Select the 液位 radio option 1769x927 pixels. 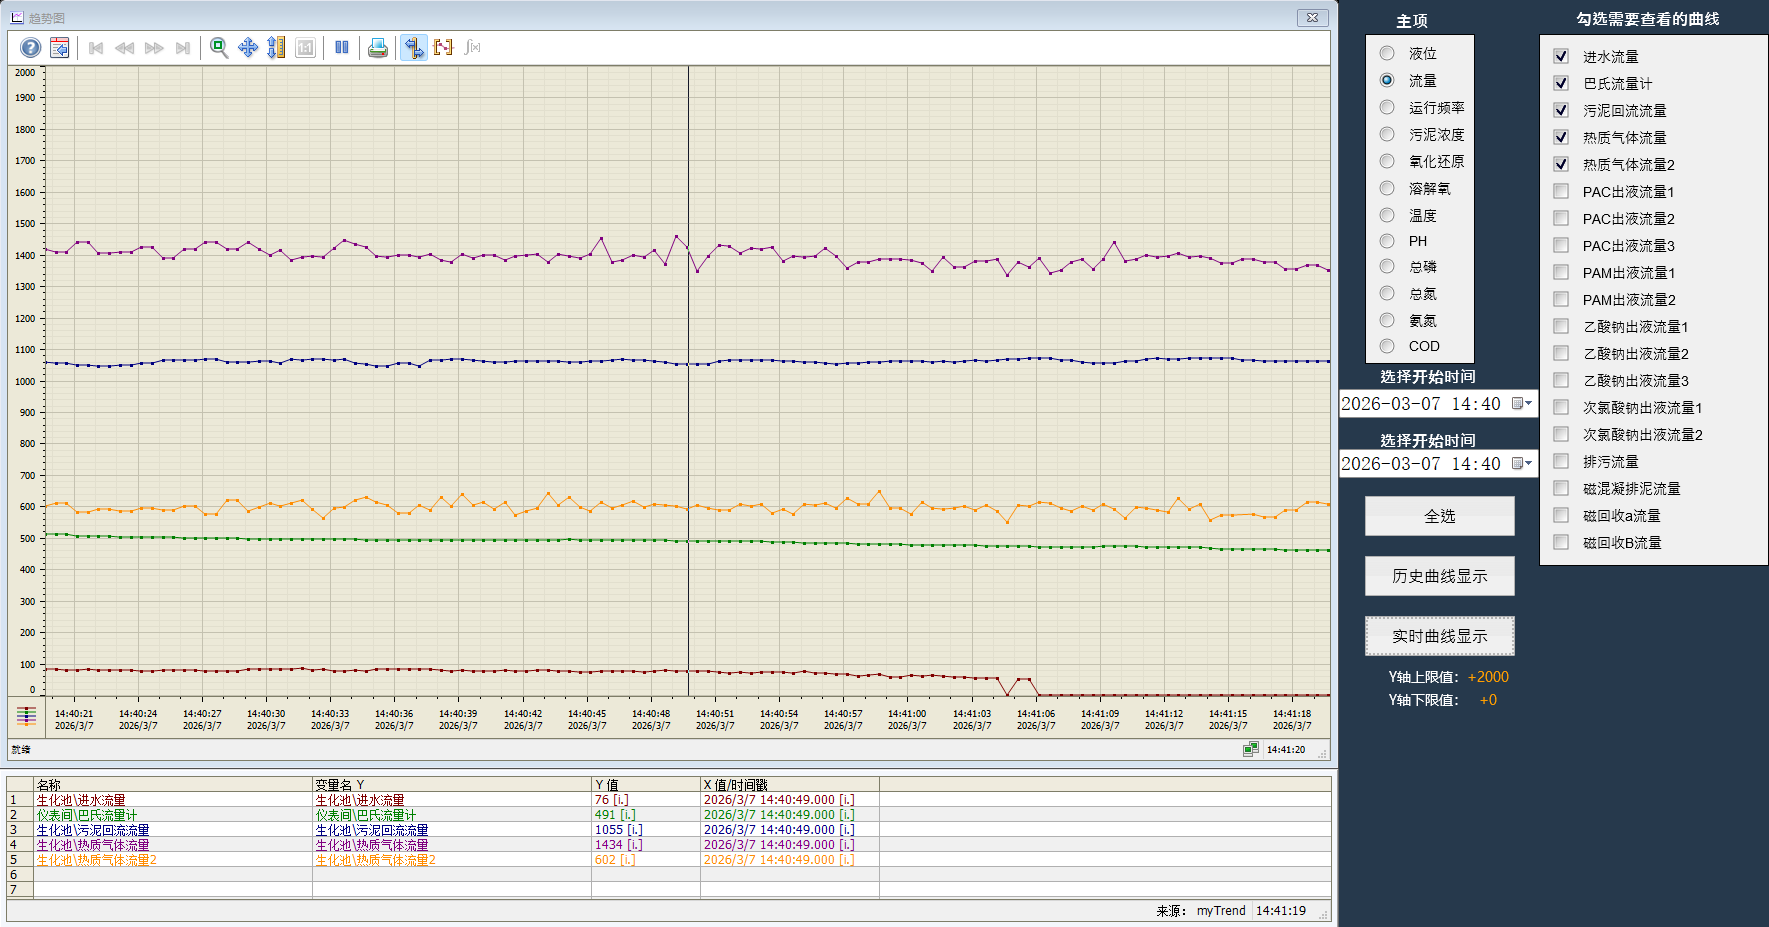pyautogui.click(x=1387, y=54)
